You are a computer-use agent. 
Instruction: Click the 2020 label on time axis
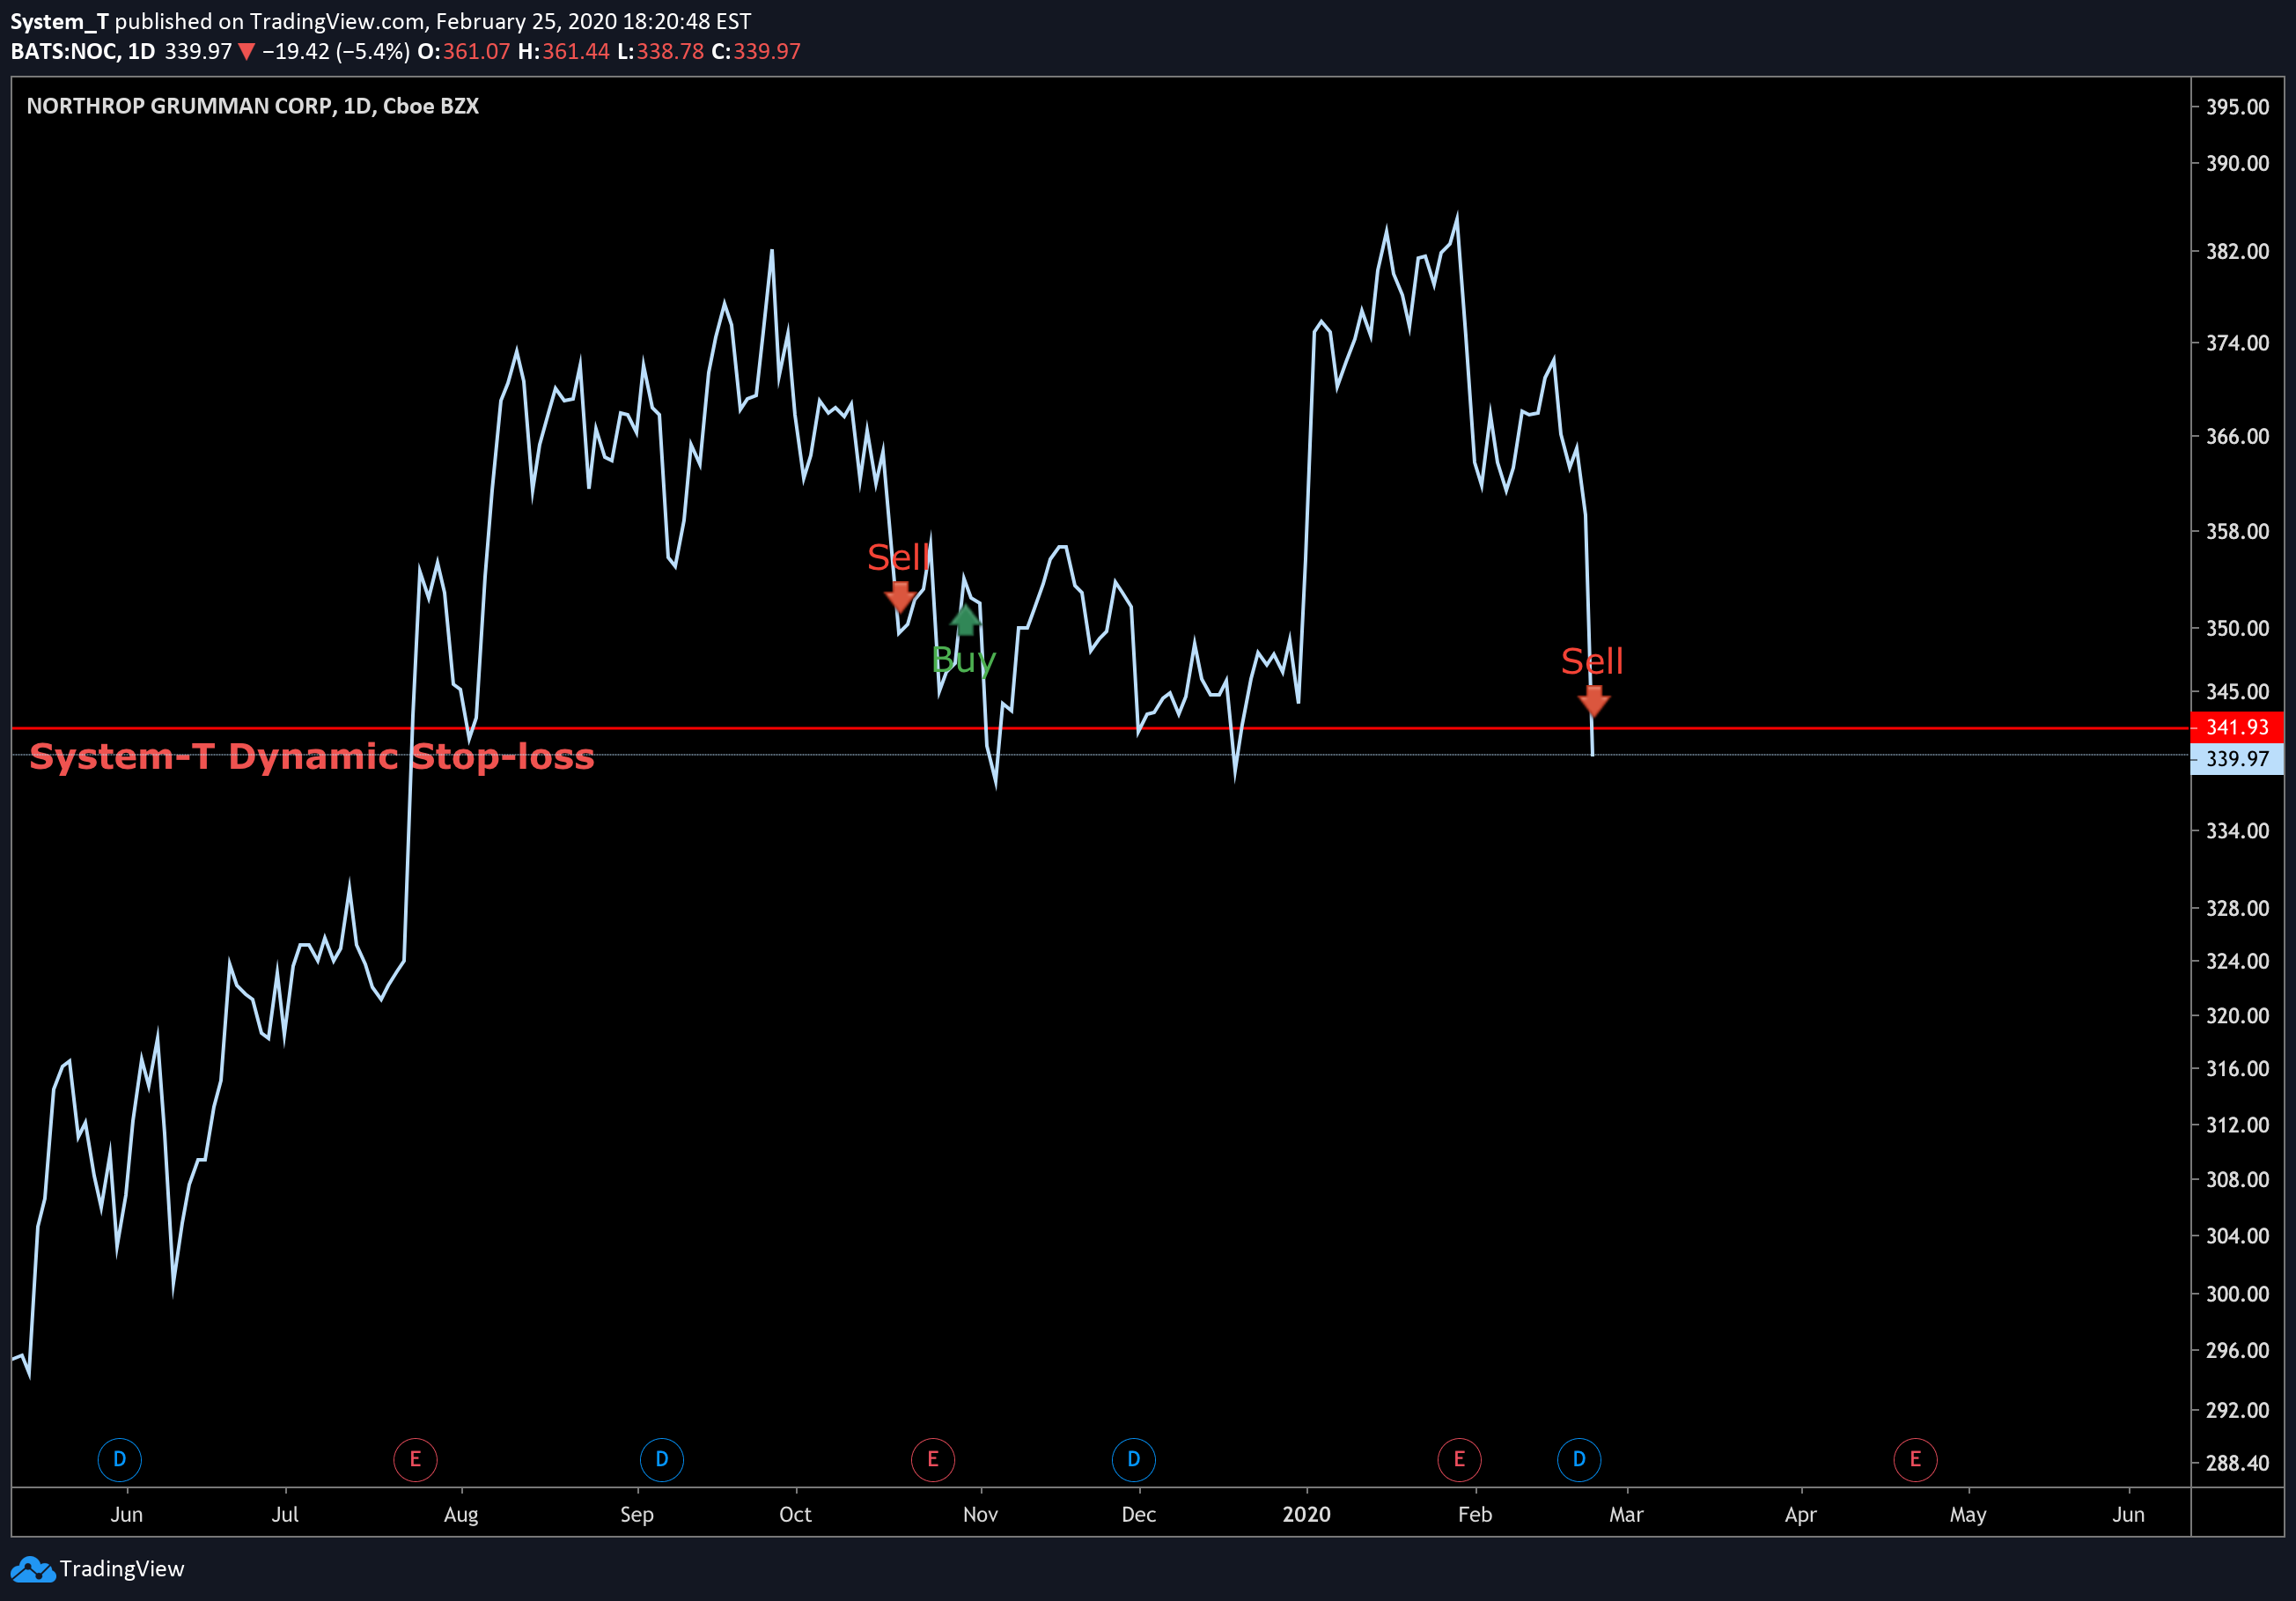coord(1306,1514)
